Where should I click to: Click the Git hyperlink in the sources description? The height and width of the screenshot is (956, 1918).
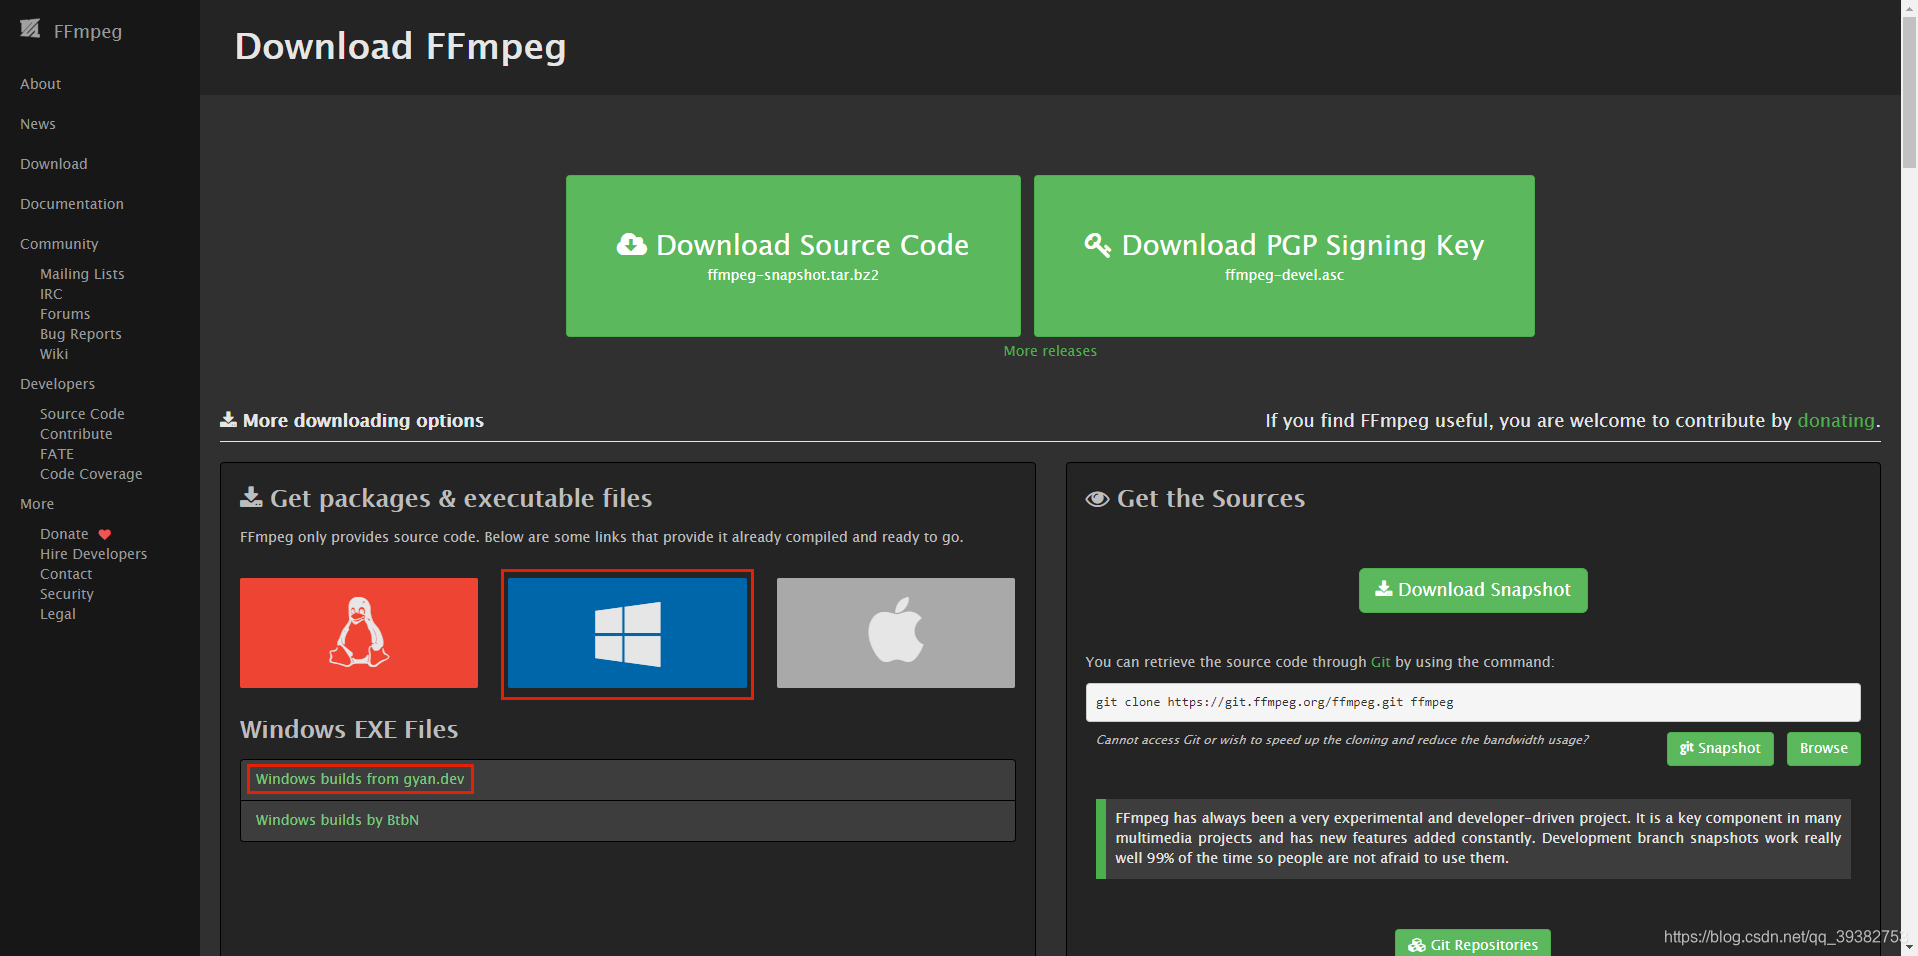coord(1380,661)
